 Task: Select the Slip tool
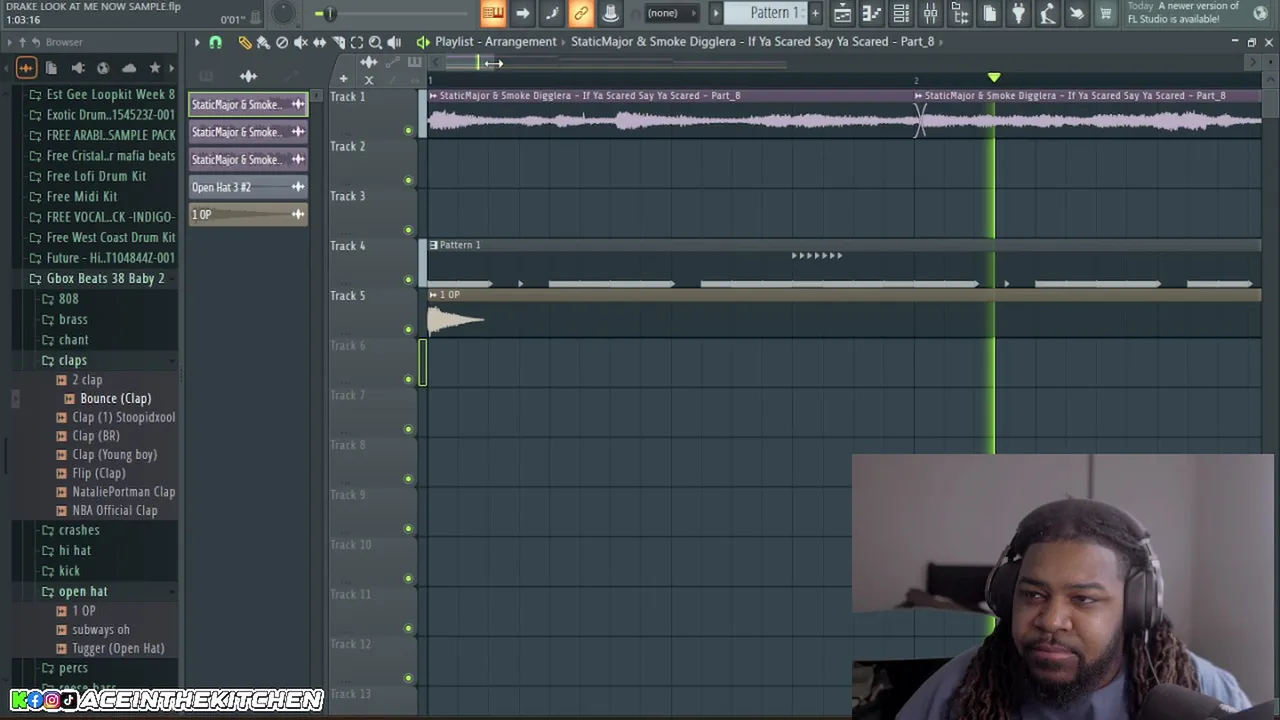point(319,42)
